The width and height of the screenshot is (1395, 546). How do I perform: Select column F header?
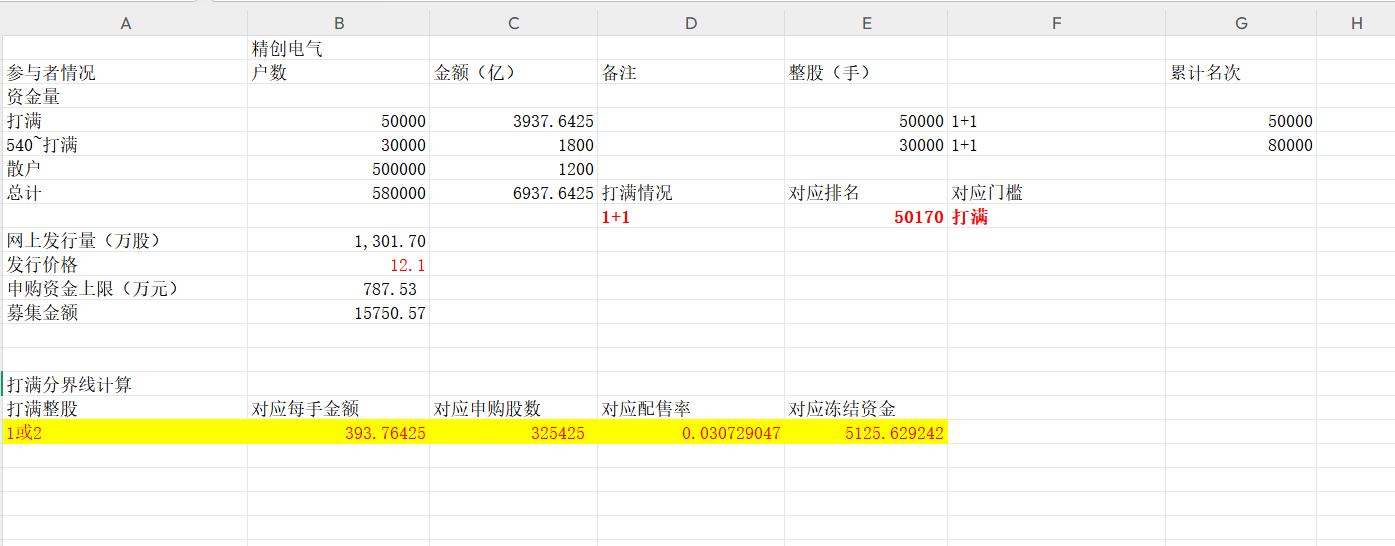[x=1056, y=23]
